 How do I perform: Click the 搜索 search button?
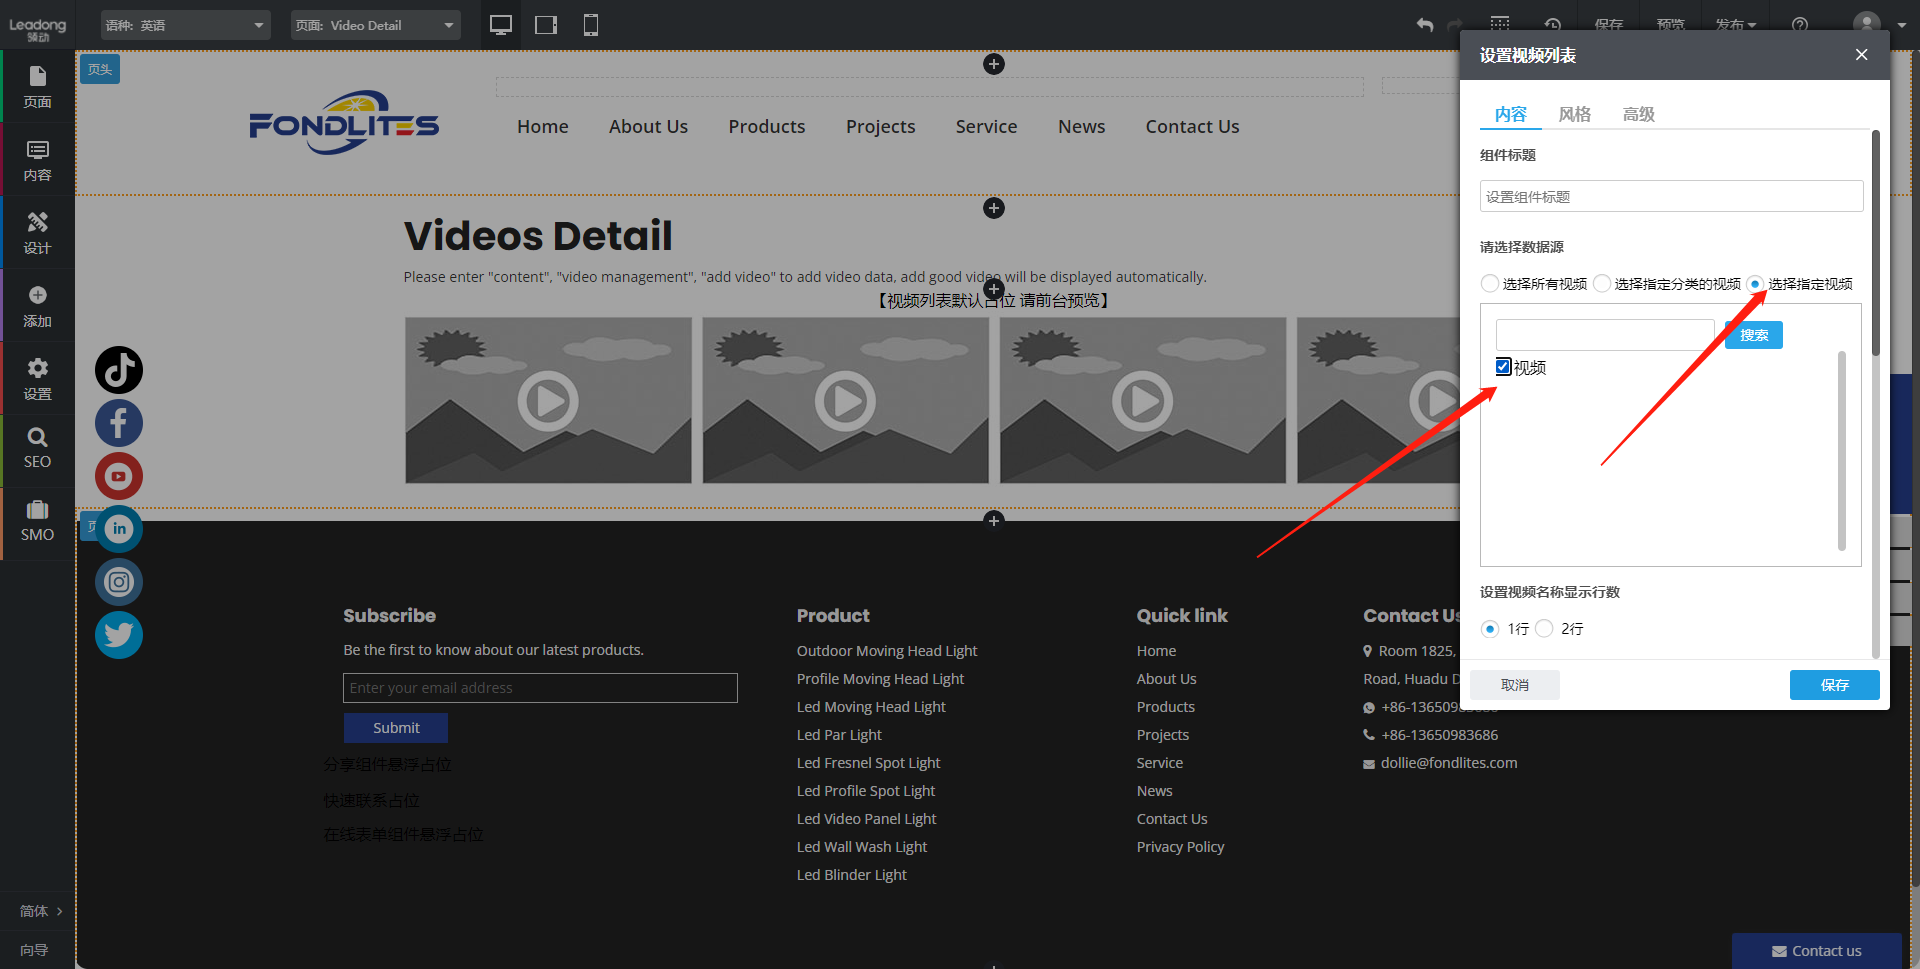[1753, 335]
